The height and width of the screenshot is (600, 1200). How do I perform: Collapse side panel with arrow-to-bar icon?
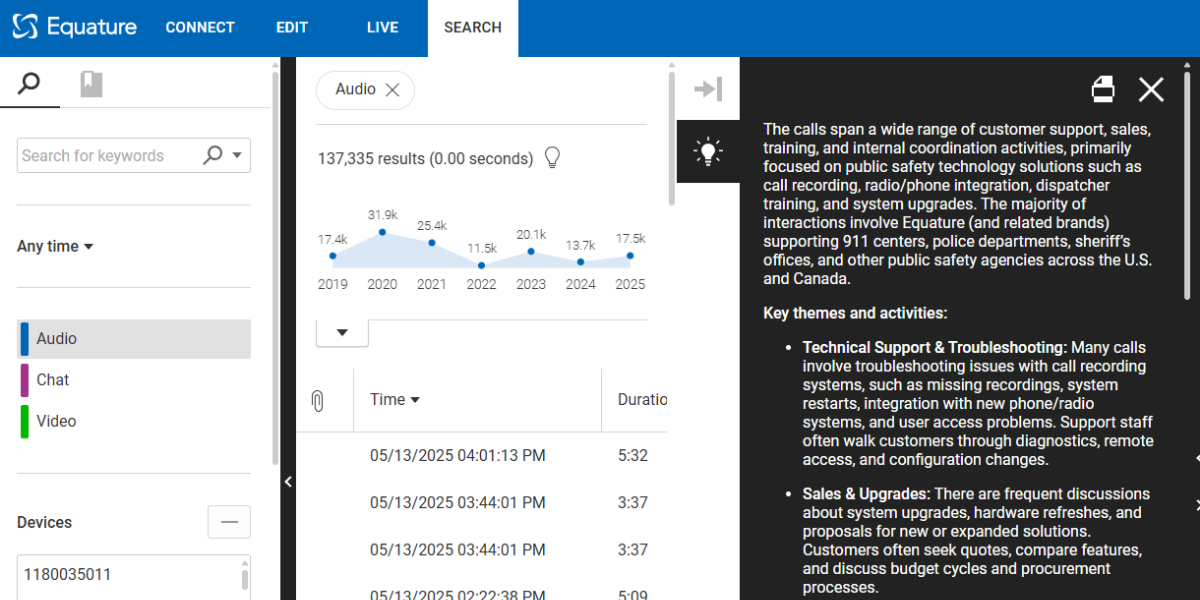[x=708, y=89]
